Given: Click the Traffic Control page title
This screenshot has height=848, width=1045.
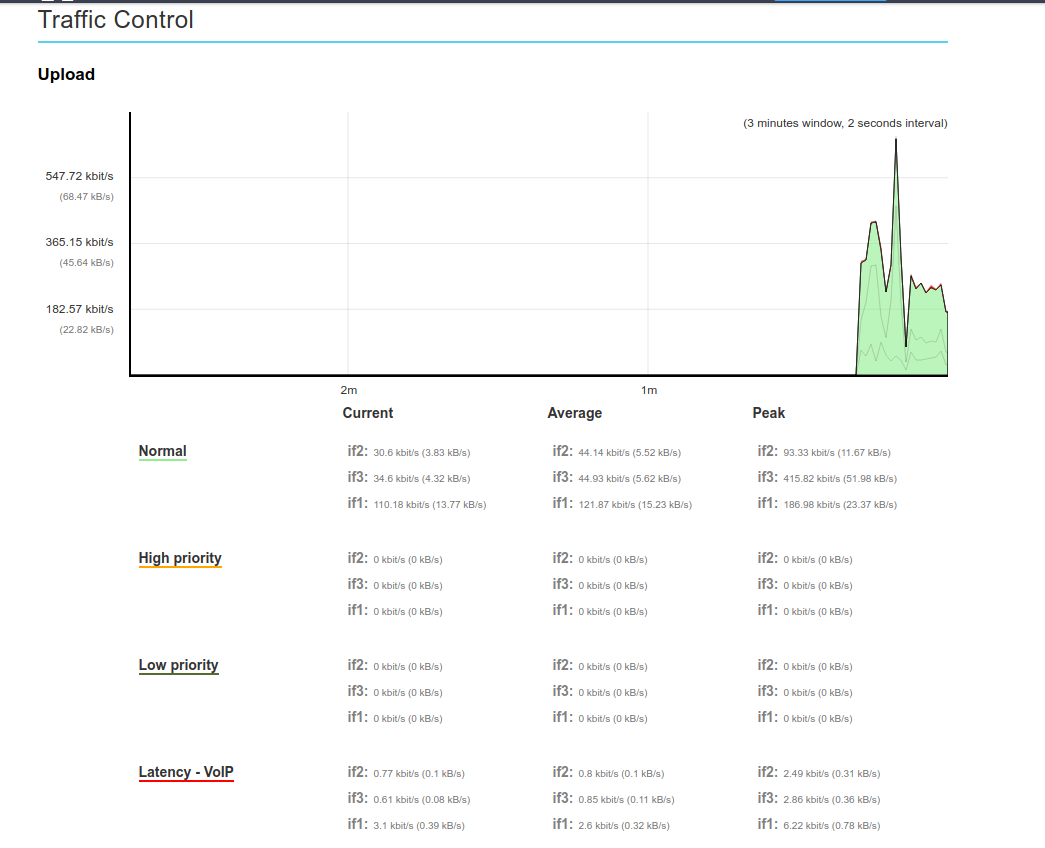Looking at the screenshot, I should pos(116,19).
